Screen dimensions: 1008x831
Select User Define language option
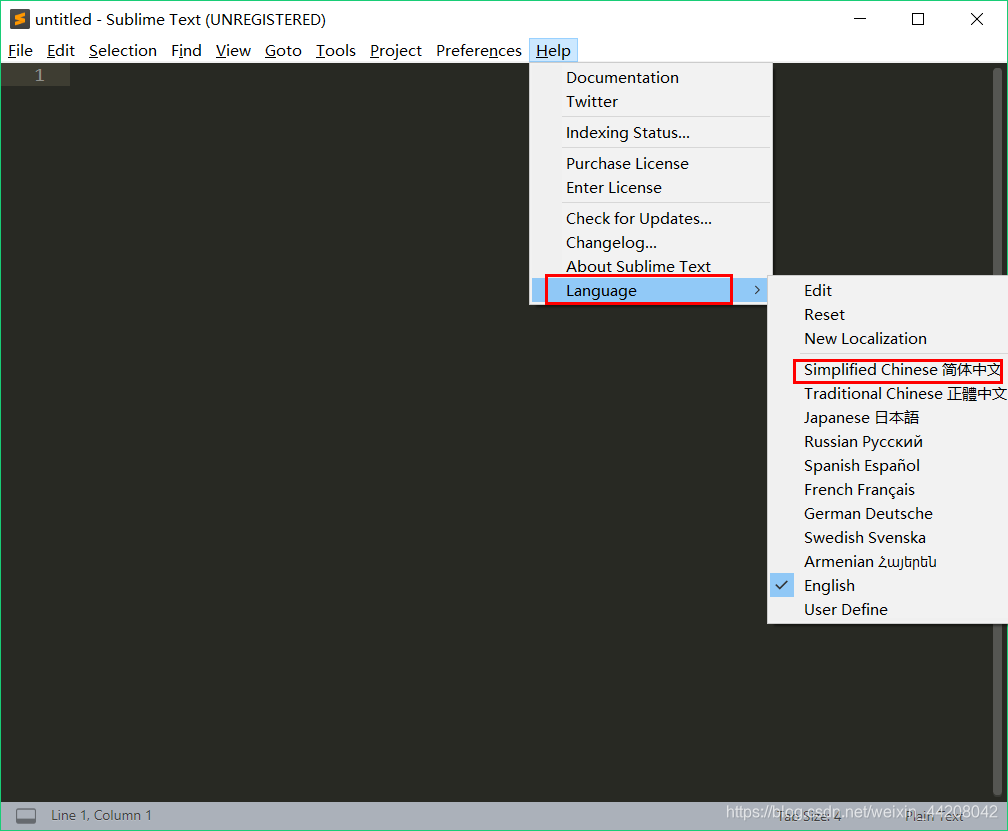point(888,609)
